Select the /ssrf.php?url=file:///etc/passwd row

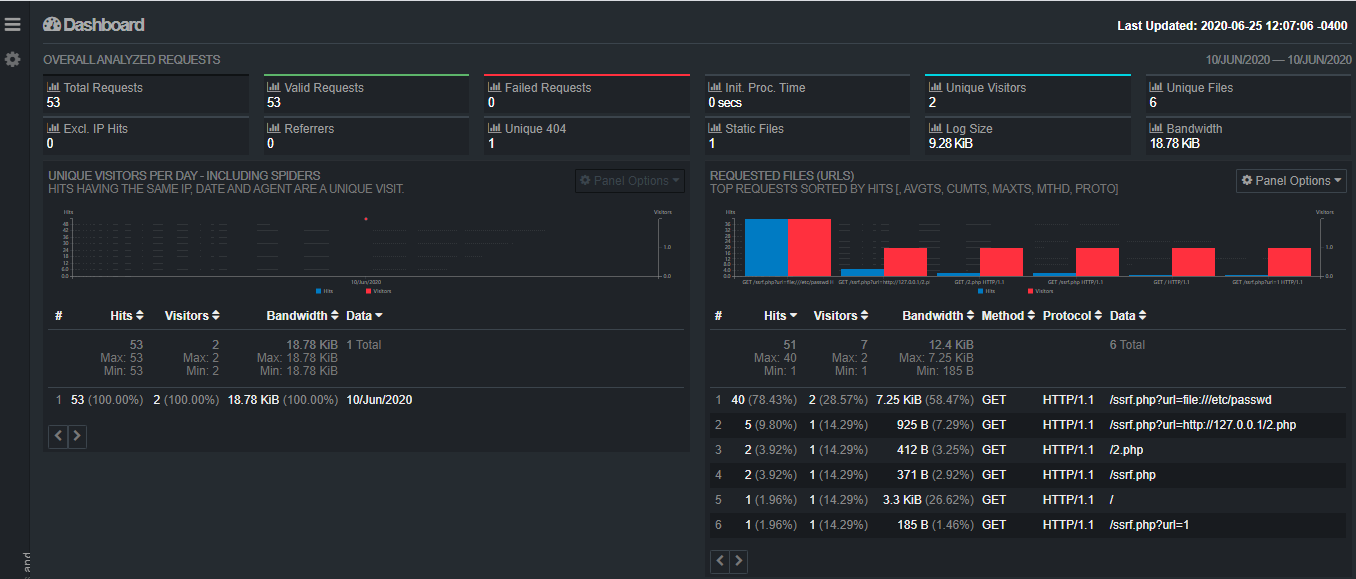pos(1027,400)
